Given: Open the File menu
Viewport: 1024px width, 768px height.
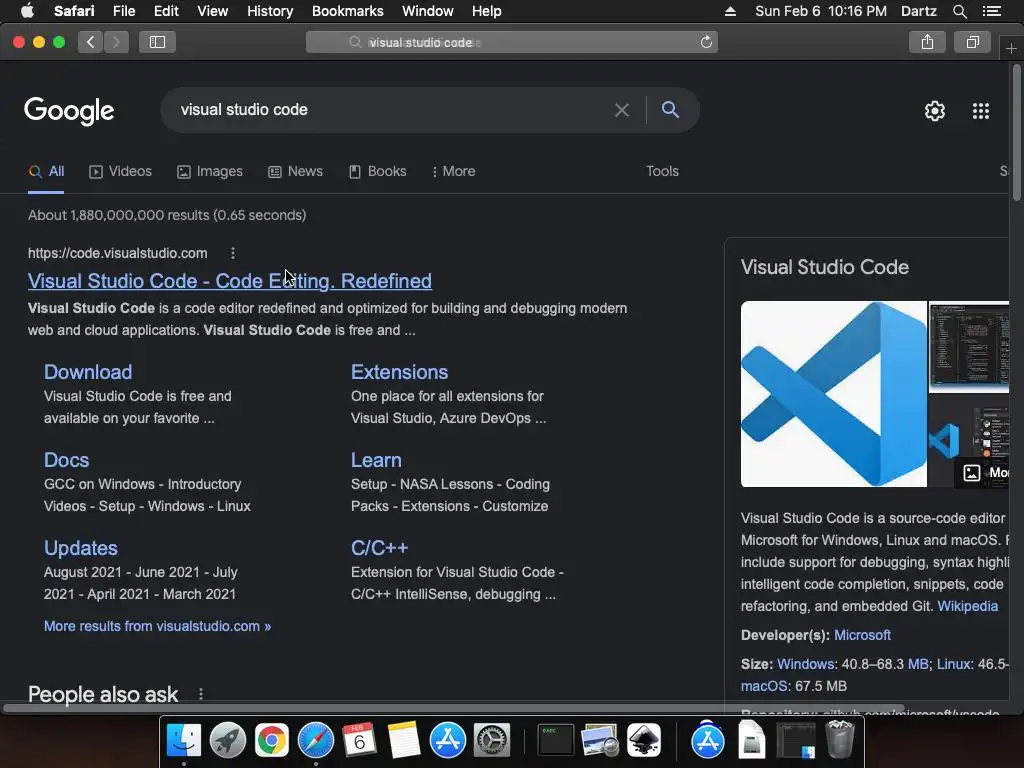Looking at the screenshot, I should pyautogui.click(x=123, y=11).
